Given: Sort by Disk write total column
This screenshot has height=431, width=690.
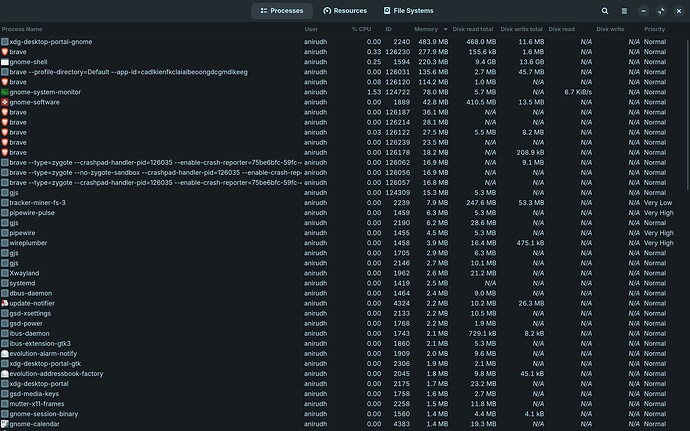Looking at the screenshot, I should (x=521, y=29).
